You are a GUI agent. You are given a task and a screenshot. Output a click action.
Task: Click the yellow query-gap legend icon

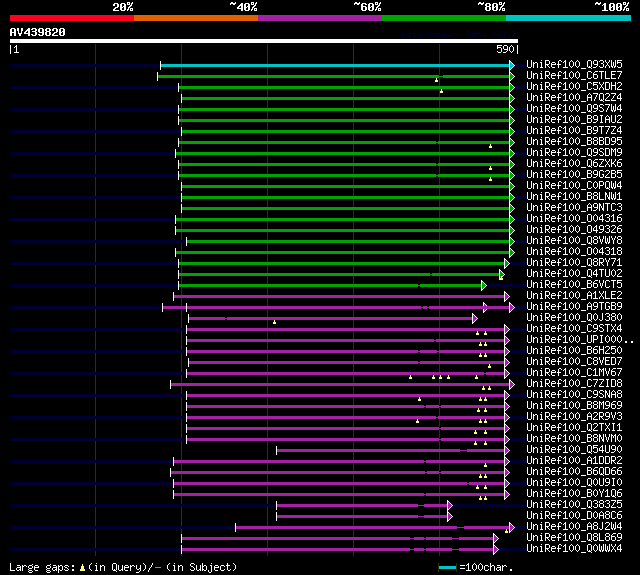tap(82, 567)
